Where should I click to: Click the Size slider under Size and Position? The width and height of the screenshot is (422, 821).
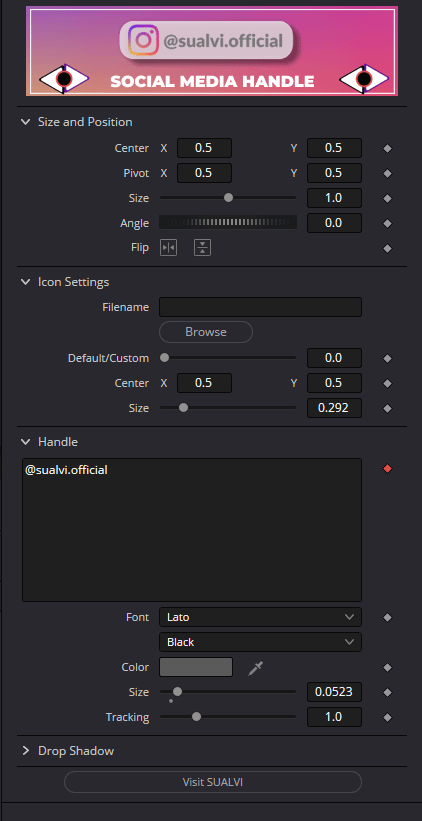tap(228, 198)
